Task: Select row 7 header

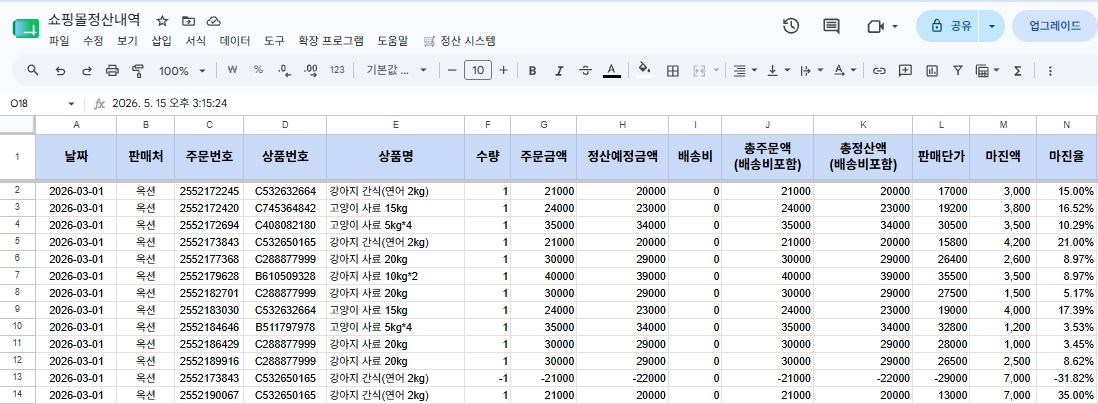Action: pyautogui.click(x=18, y=276)
